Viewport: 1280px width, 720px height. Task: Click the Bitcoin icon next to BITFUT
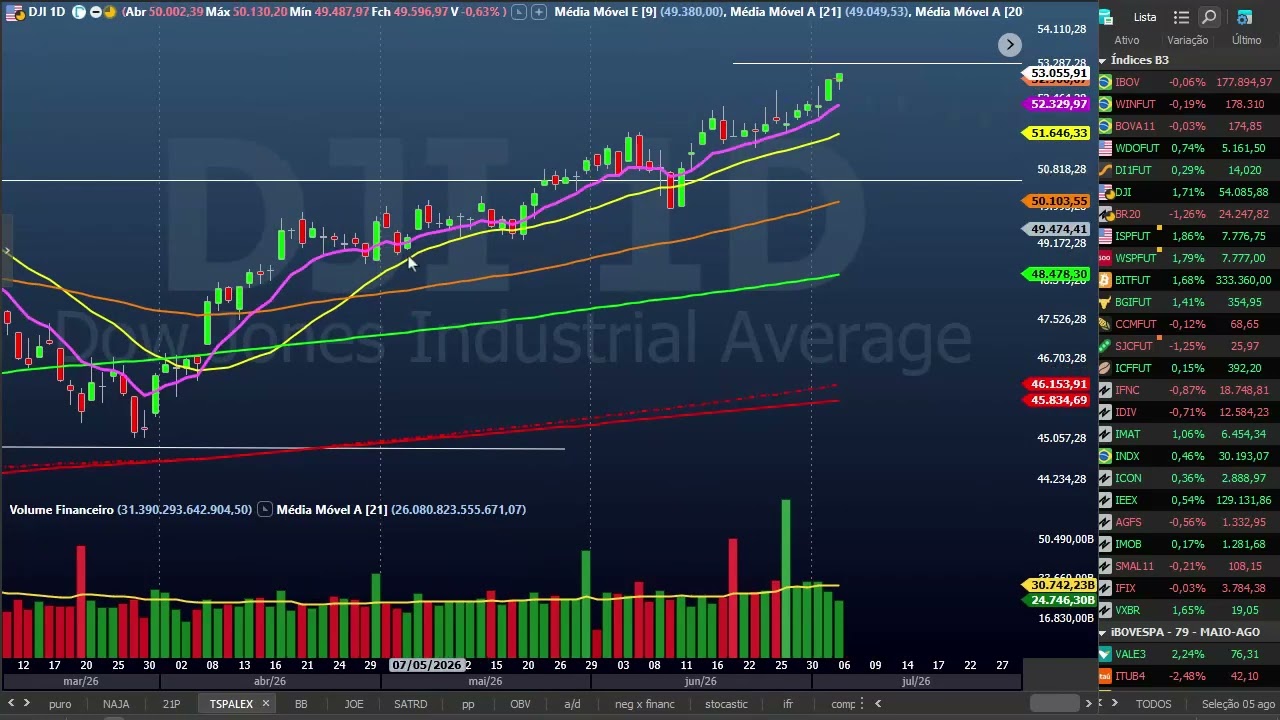[1105, 280]
